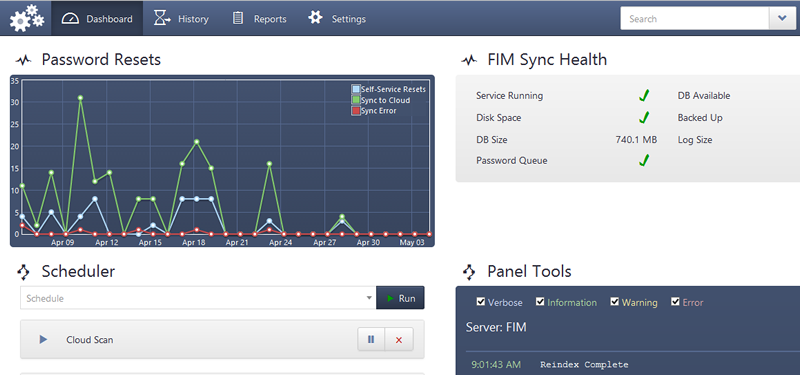Start Cloud Scan with play triangle
This screenshot has height=376, width=800.
click(43, 339)
